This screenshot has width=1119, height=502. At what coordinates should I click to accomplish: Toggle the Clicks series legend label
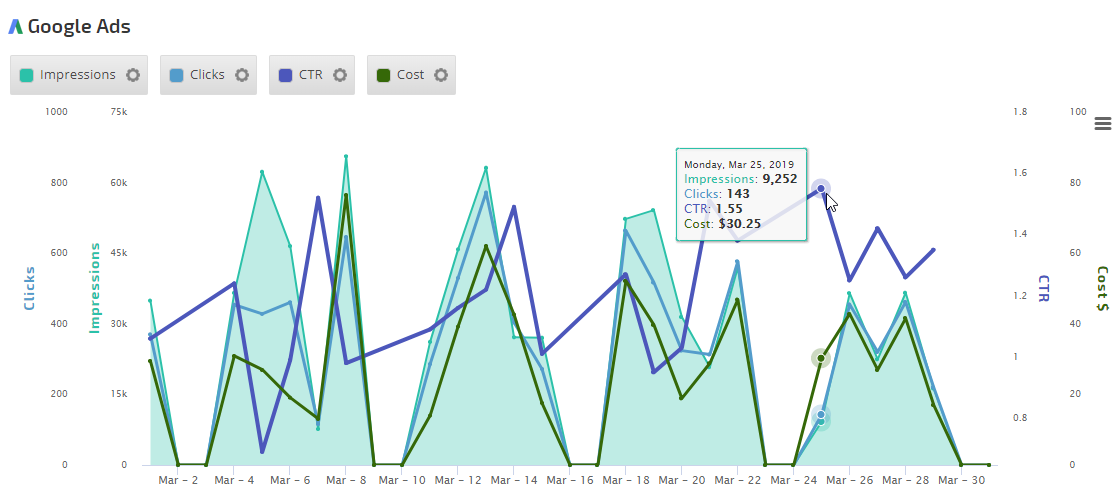pos(207,75)
